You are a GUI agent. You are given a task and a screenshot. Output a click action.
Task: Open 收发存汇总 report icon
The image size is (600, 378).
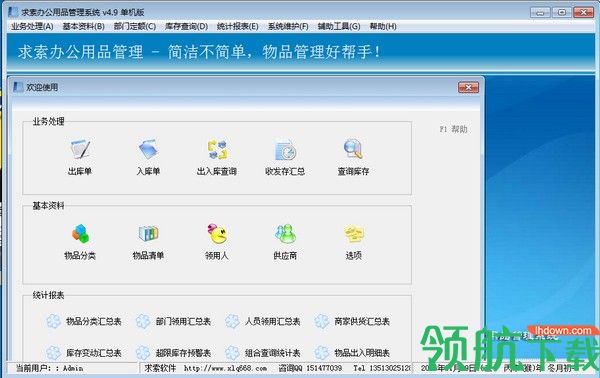click(x=285, y=150)
